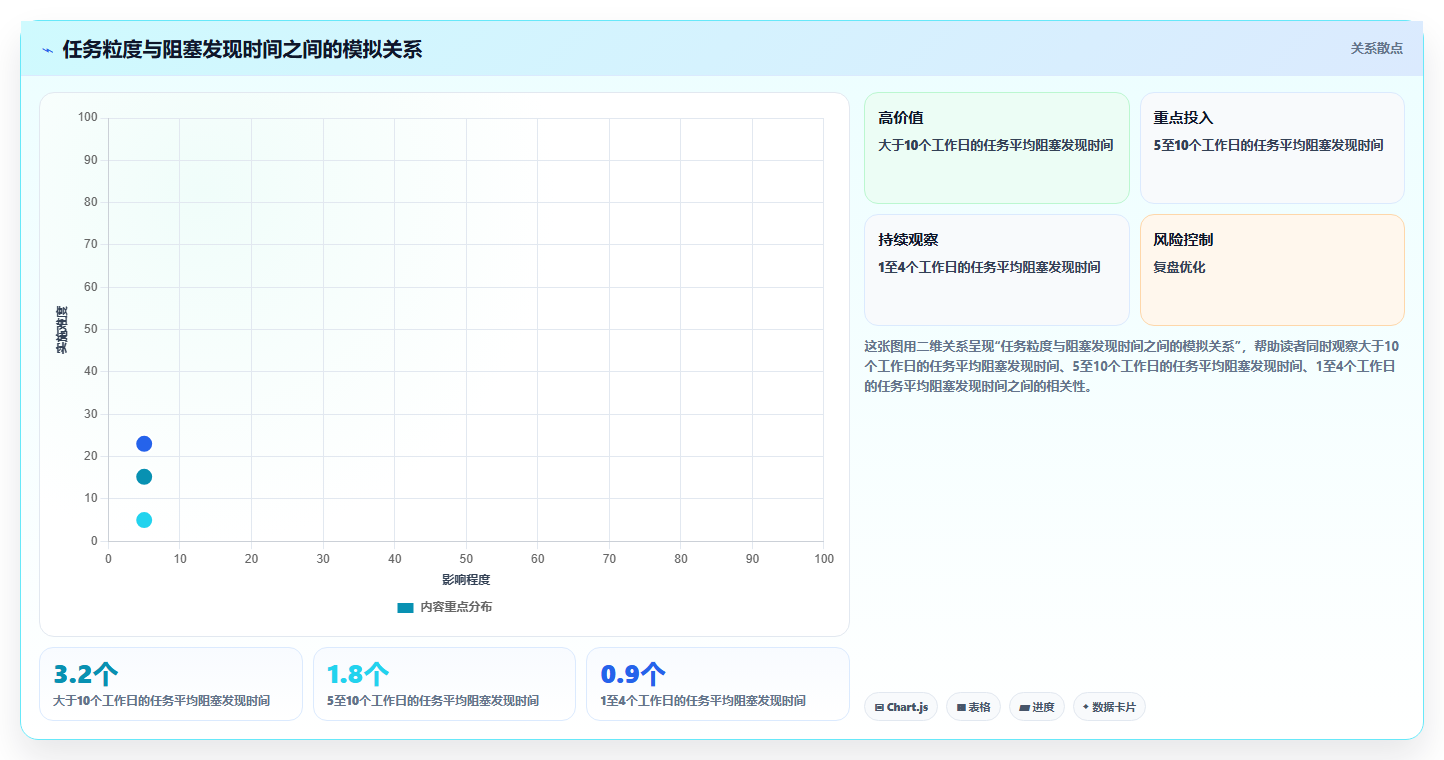
Task: Open the 高价值 card
Action: click(996, 148)
